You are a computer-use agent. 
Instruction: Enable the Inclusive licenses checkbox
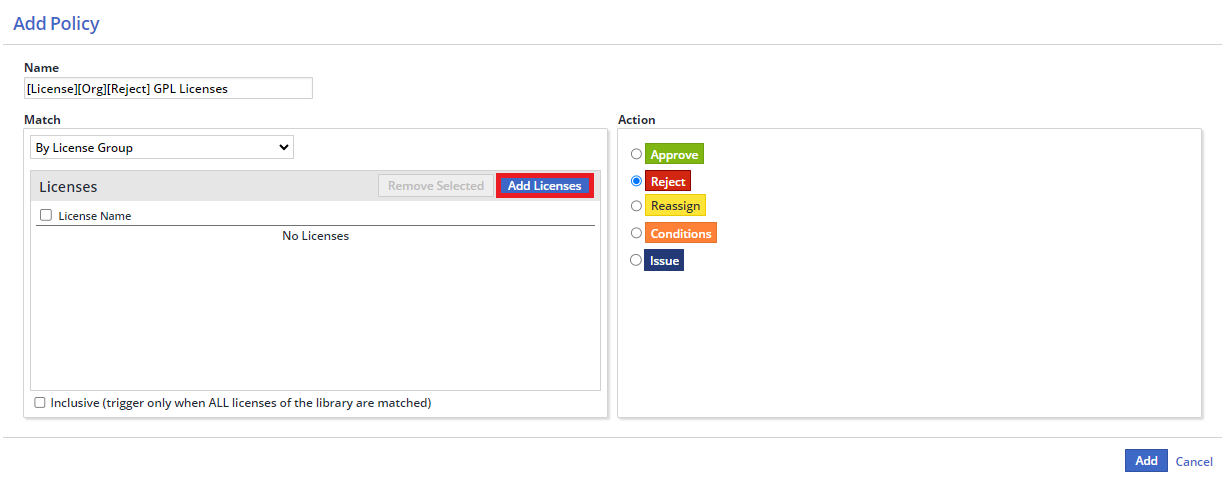[40, 403]
